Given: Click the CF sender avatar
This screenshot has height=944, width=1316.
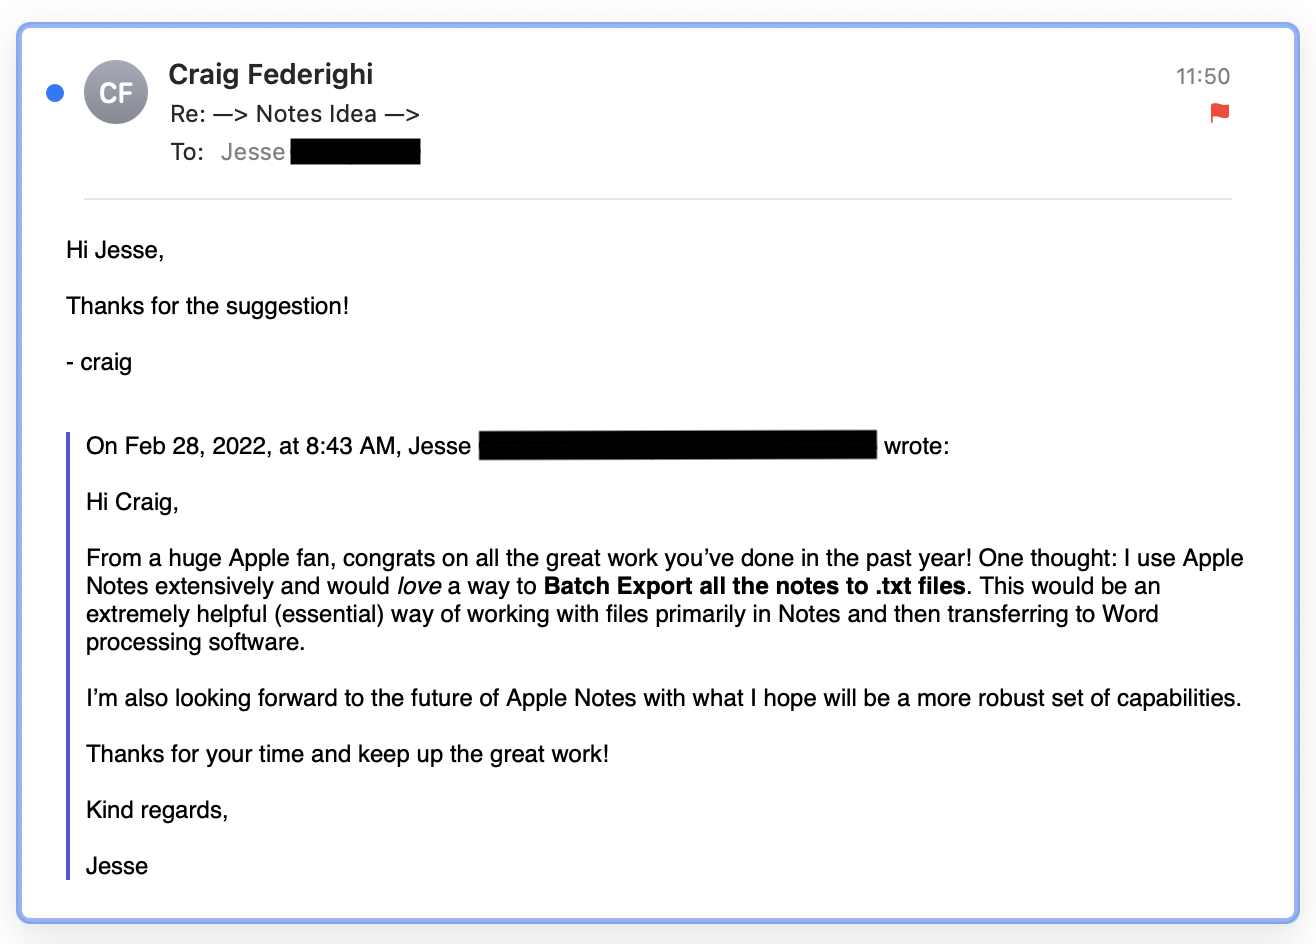Looking at the screenshot, I should click(x=116, y=93).
